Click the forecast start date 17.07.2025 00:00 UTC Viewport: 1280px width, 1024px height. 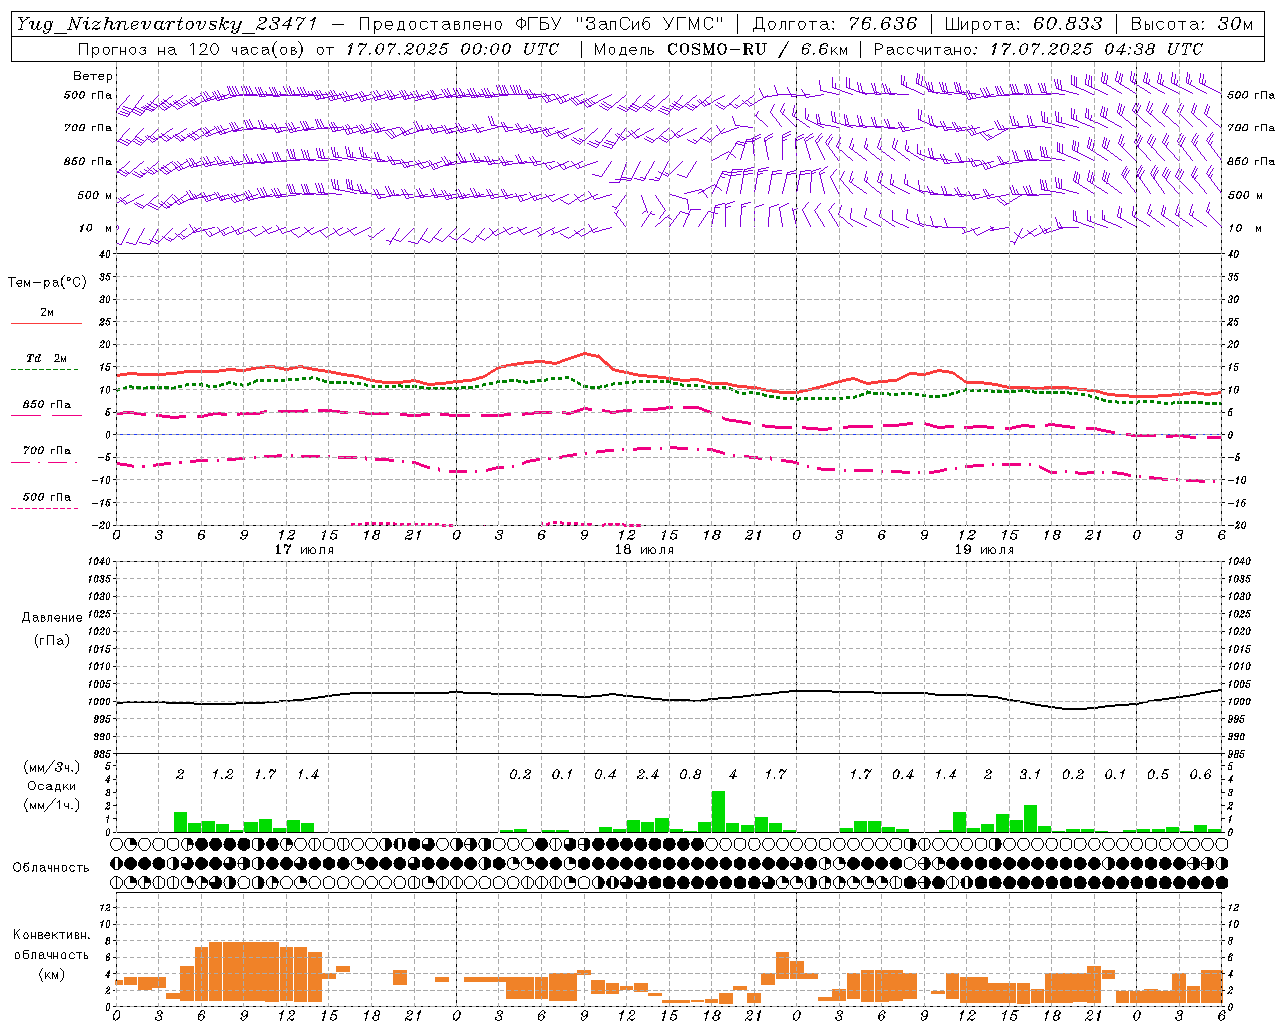[452, 49]
